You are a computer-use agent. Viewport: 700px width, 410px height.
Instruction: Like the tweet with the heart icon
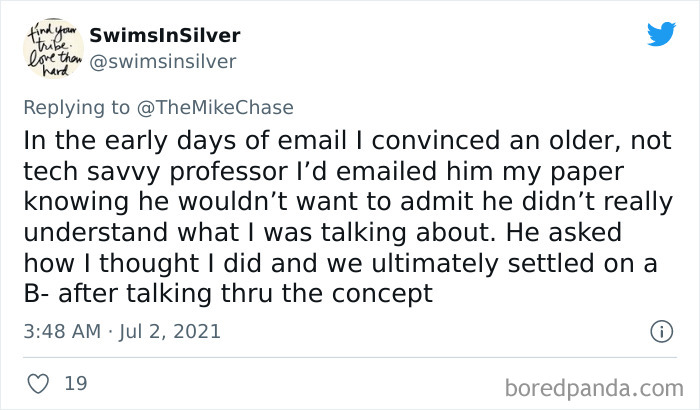point(36,383)
